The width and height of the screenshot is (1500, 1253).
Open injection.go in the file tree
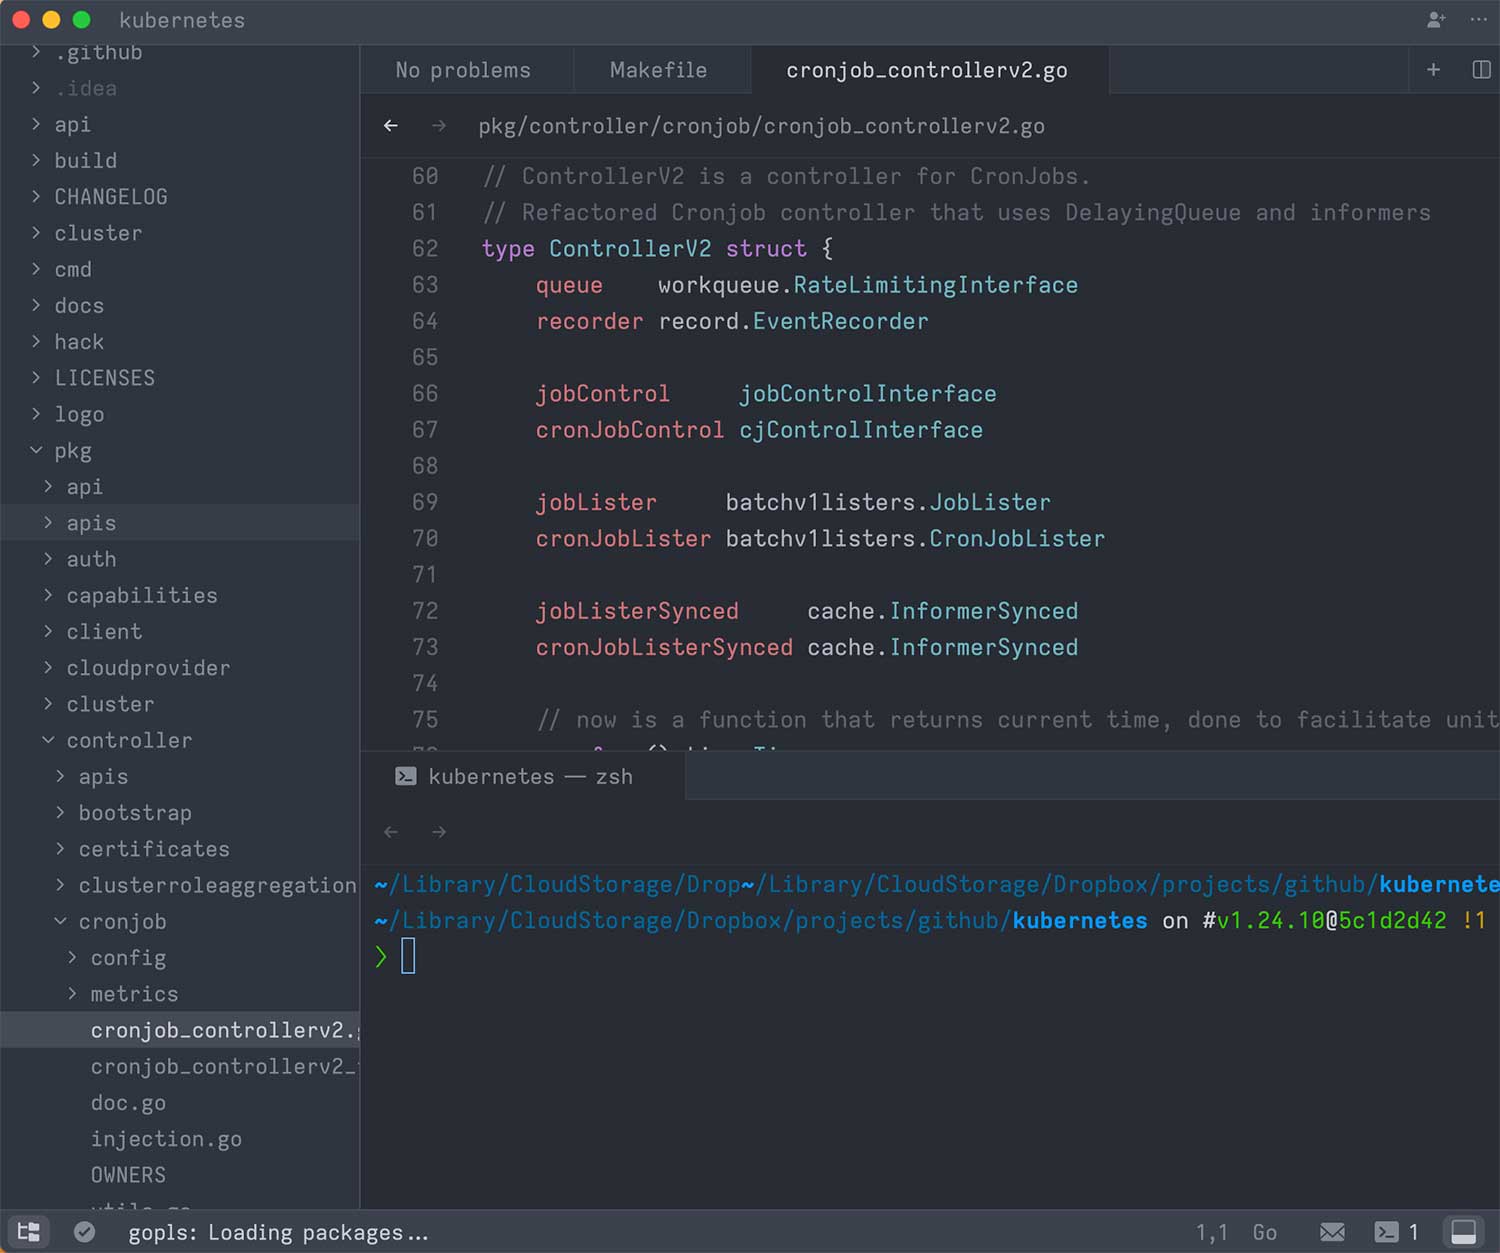(180, 1139)
